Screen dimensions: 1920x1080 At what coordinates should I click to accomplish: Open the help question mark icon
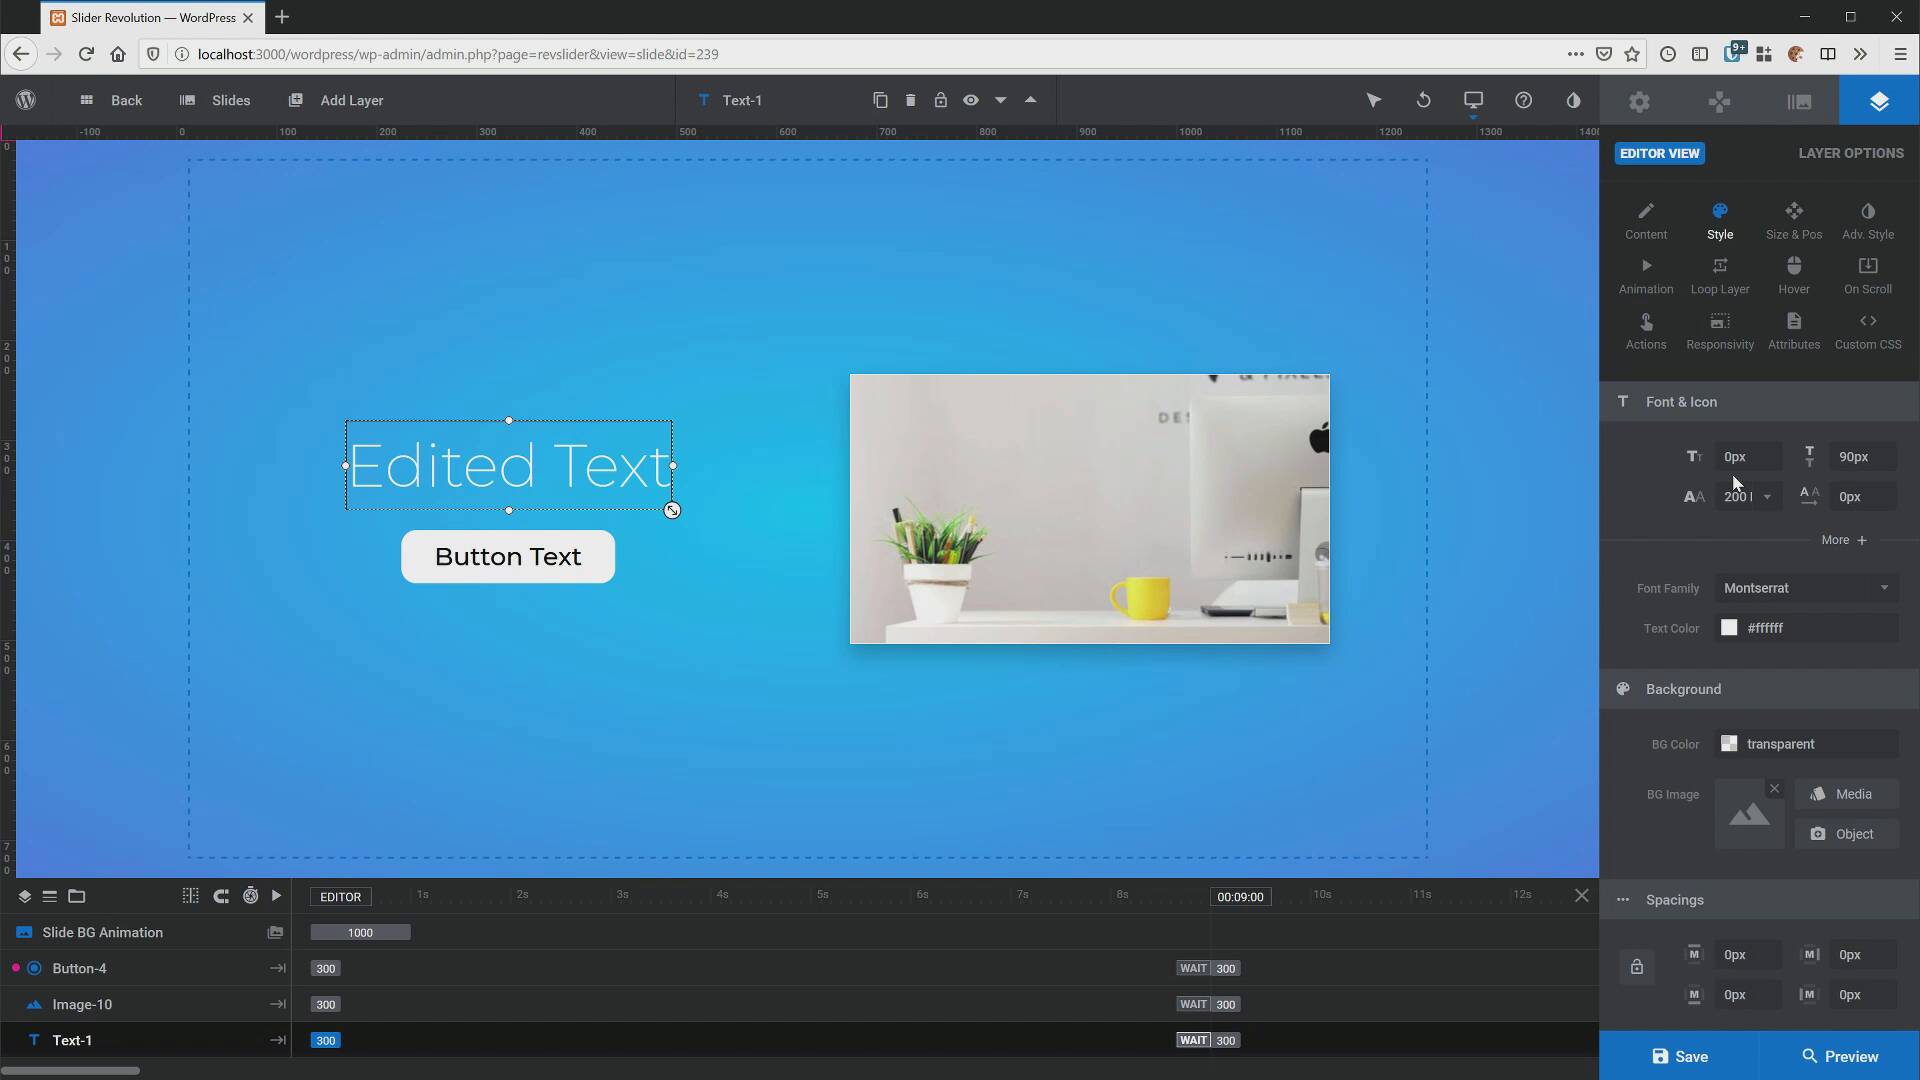coord(1523,100)
